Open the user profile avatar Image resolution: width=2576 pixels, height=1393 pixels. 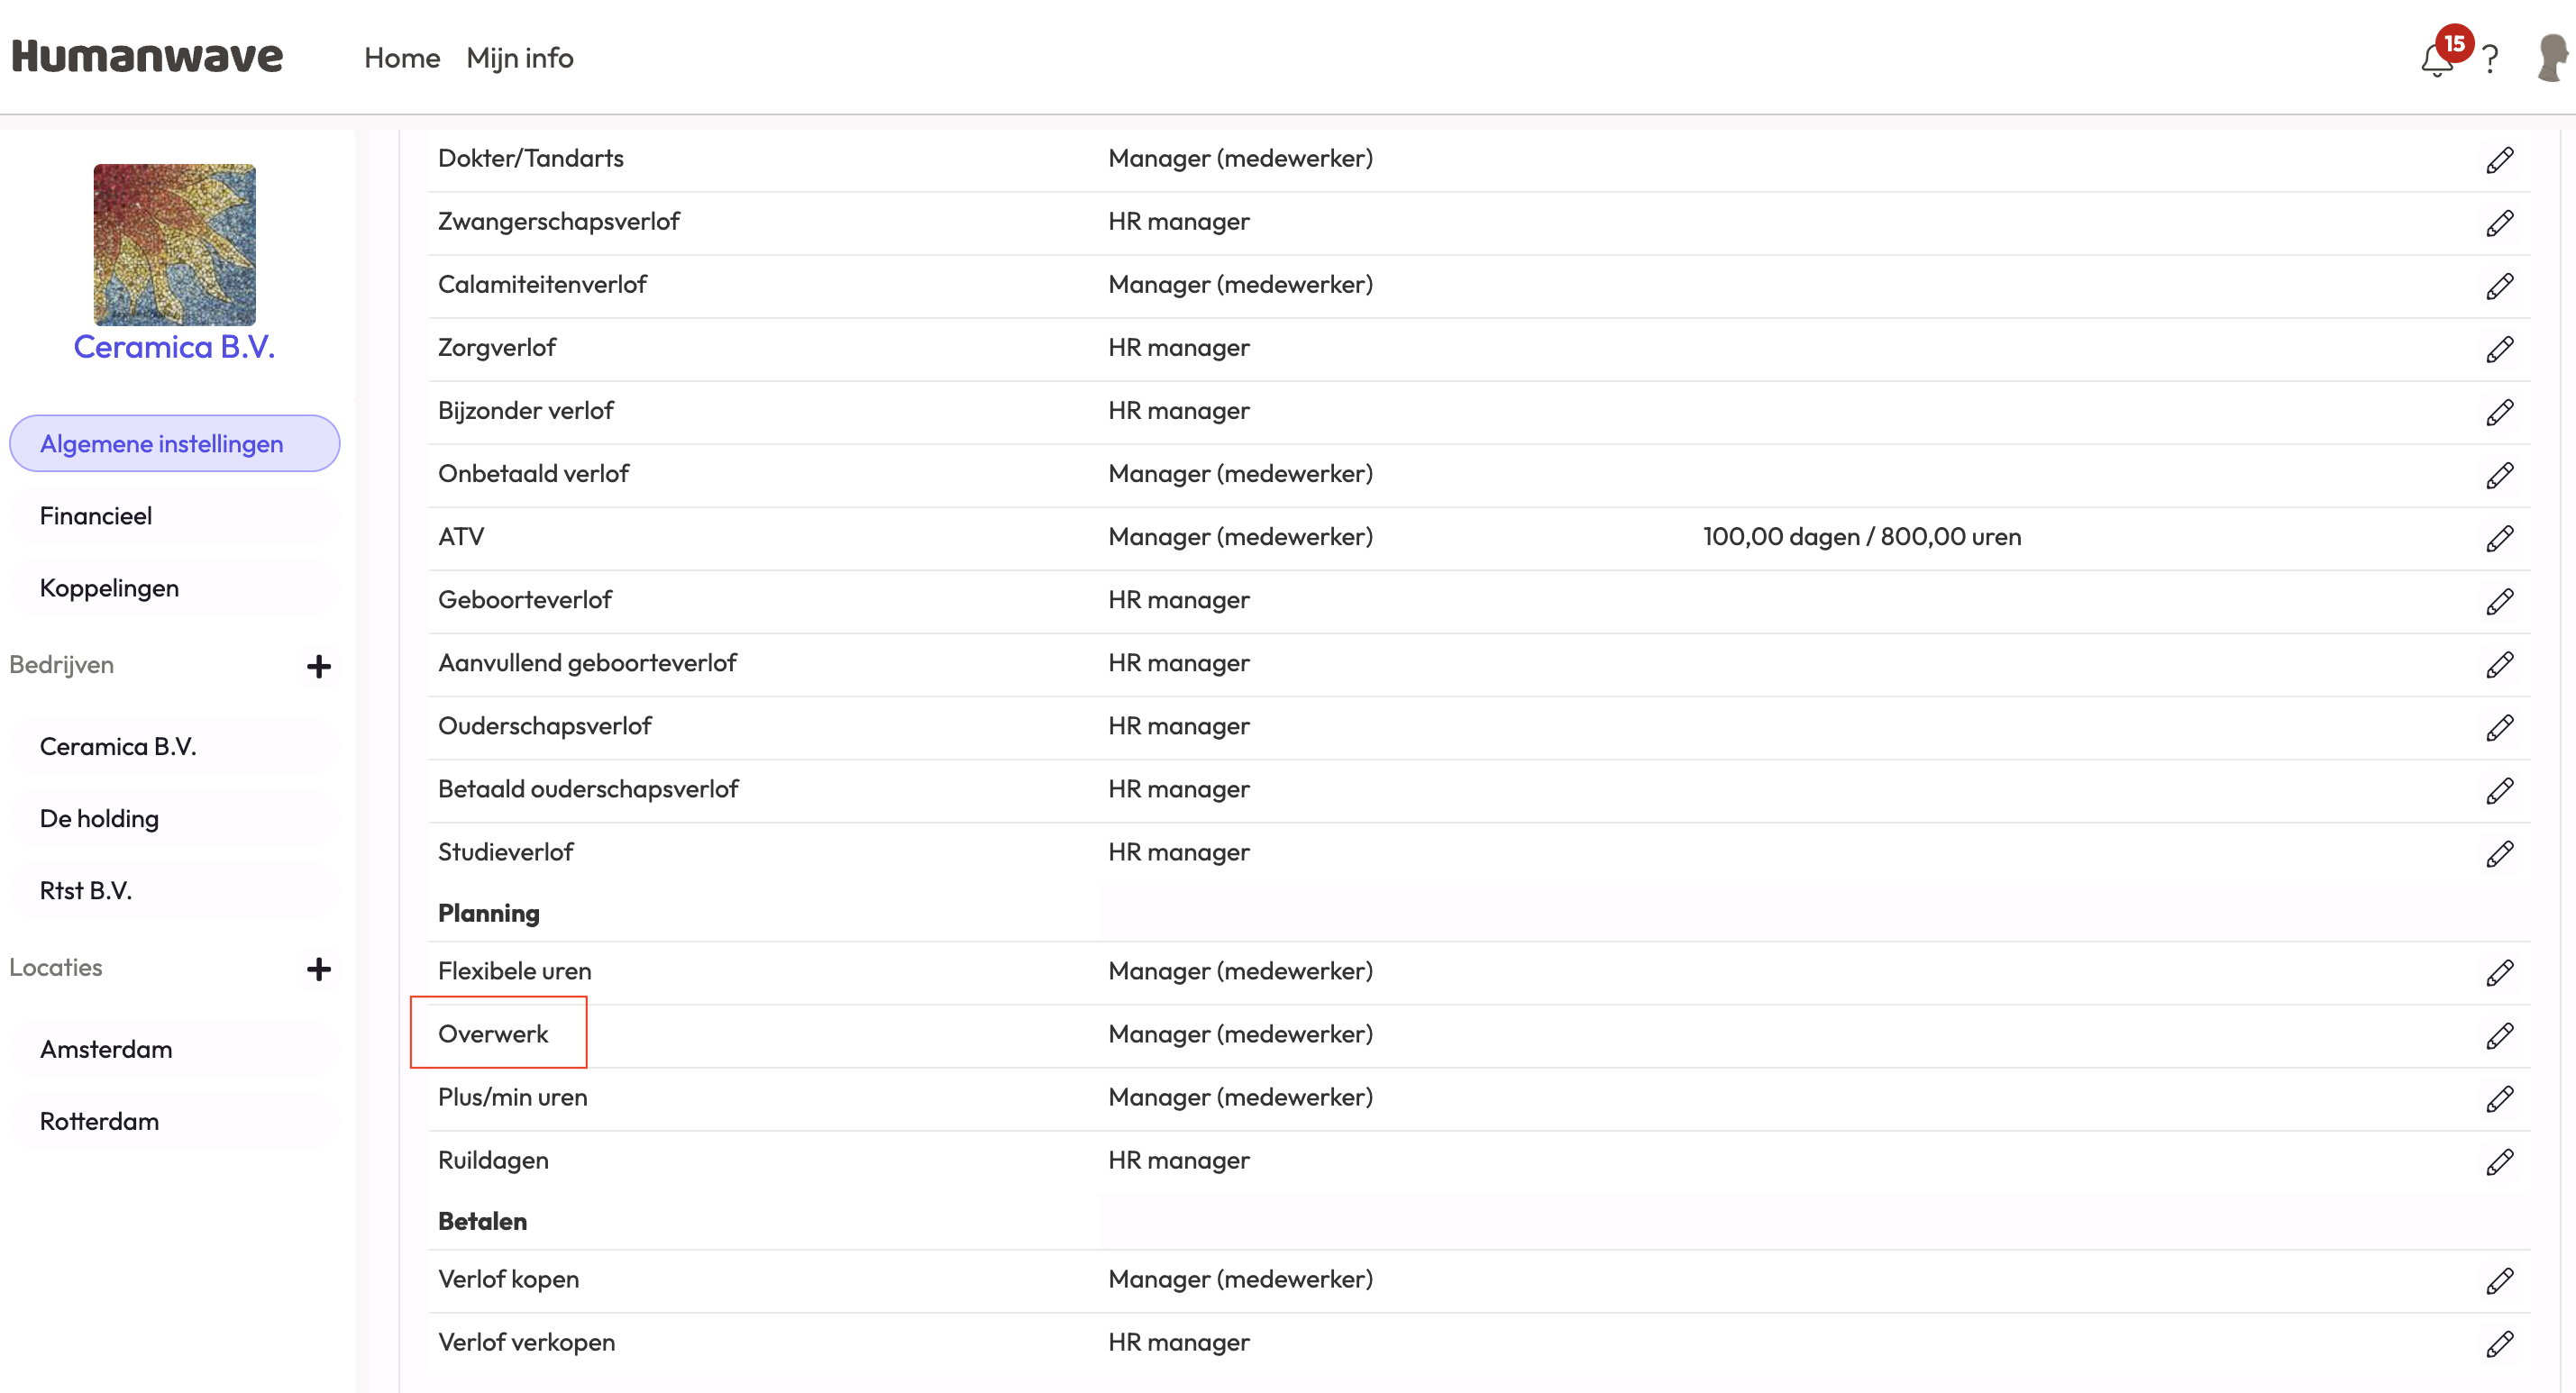(x=2552, y=58)
